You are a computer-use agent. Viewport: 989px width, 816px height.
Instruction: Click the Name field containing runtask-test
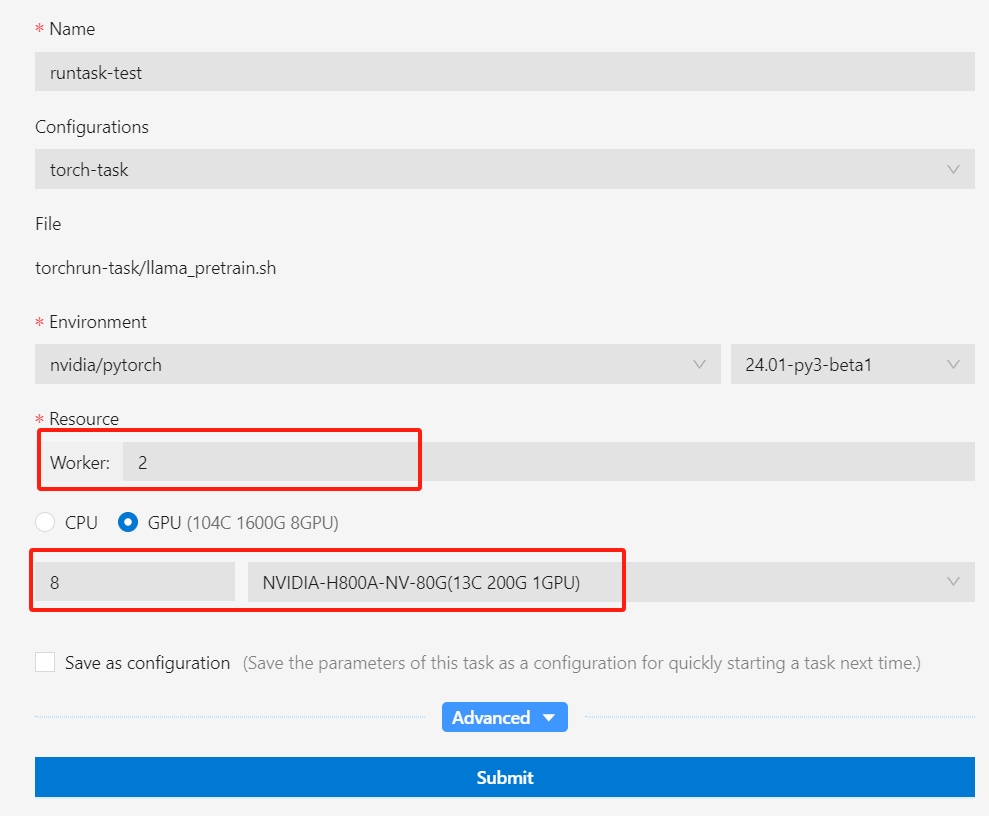point(504,72)
